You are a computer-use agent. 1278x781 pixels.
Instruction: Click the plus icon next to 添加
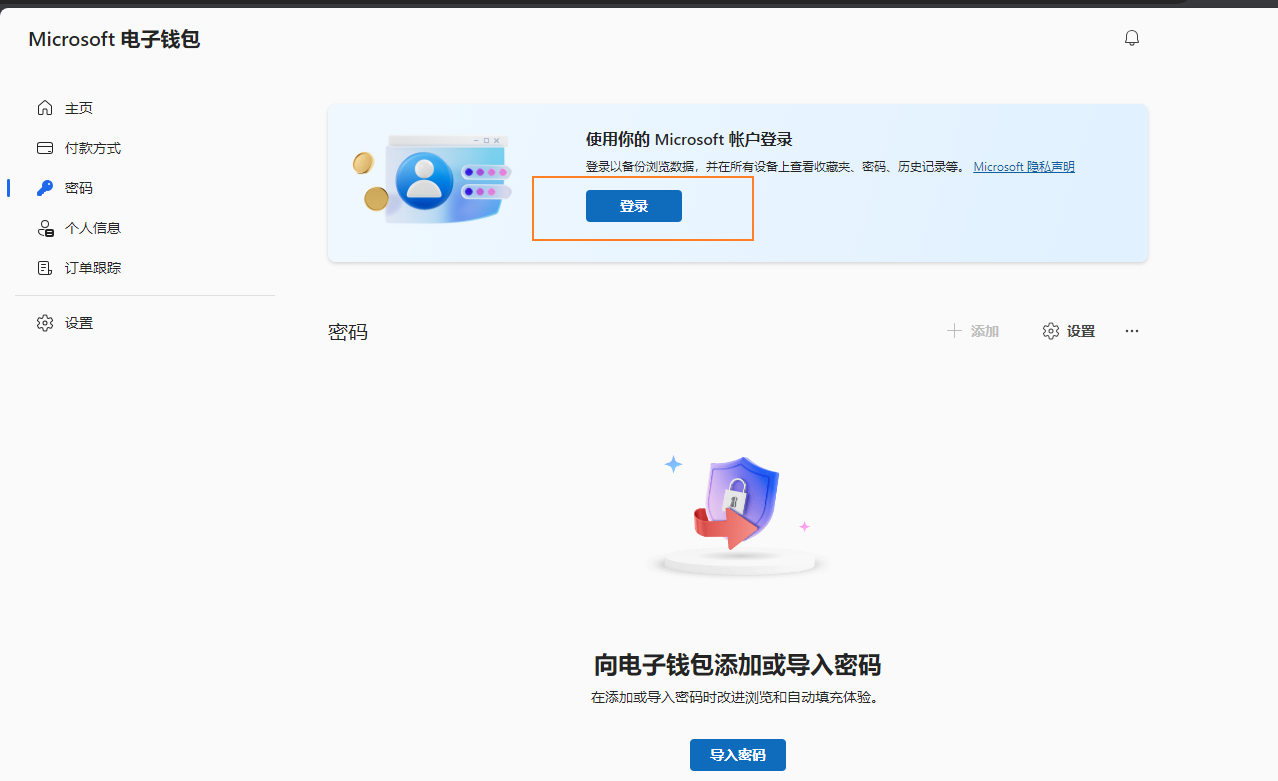pos(954,331)
